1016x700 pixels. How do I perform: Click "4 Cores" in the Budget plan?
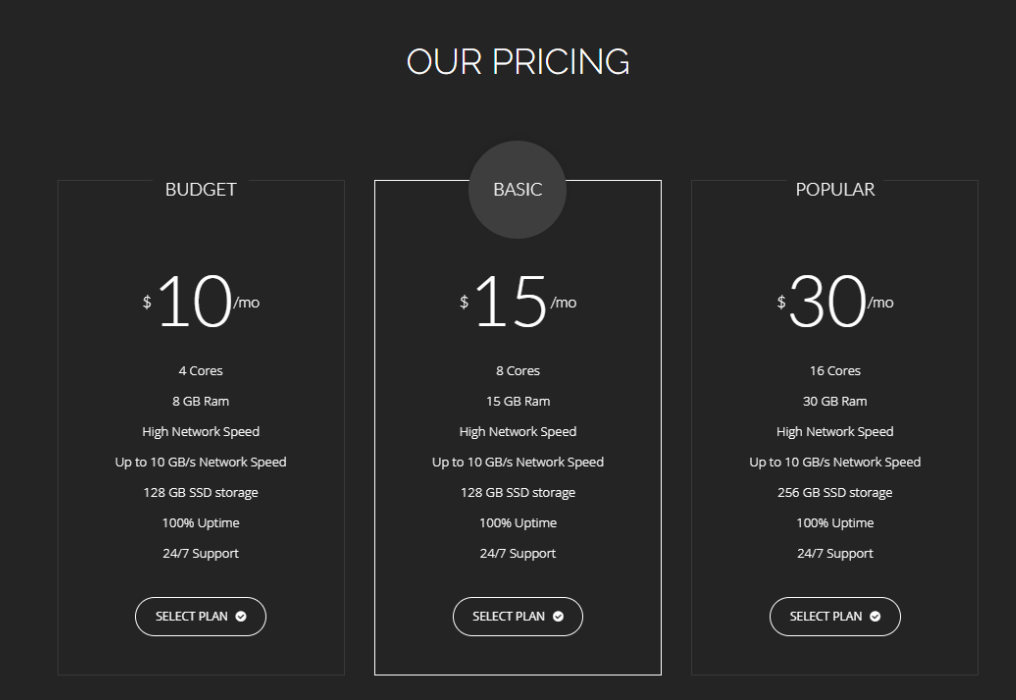click(201, 371)
